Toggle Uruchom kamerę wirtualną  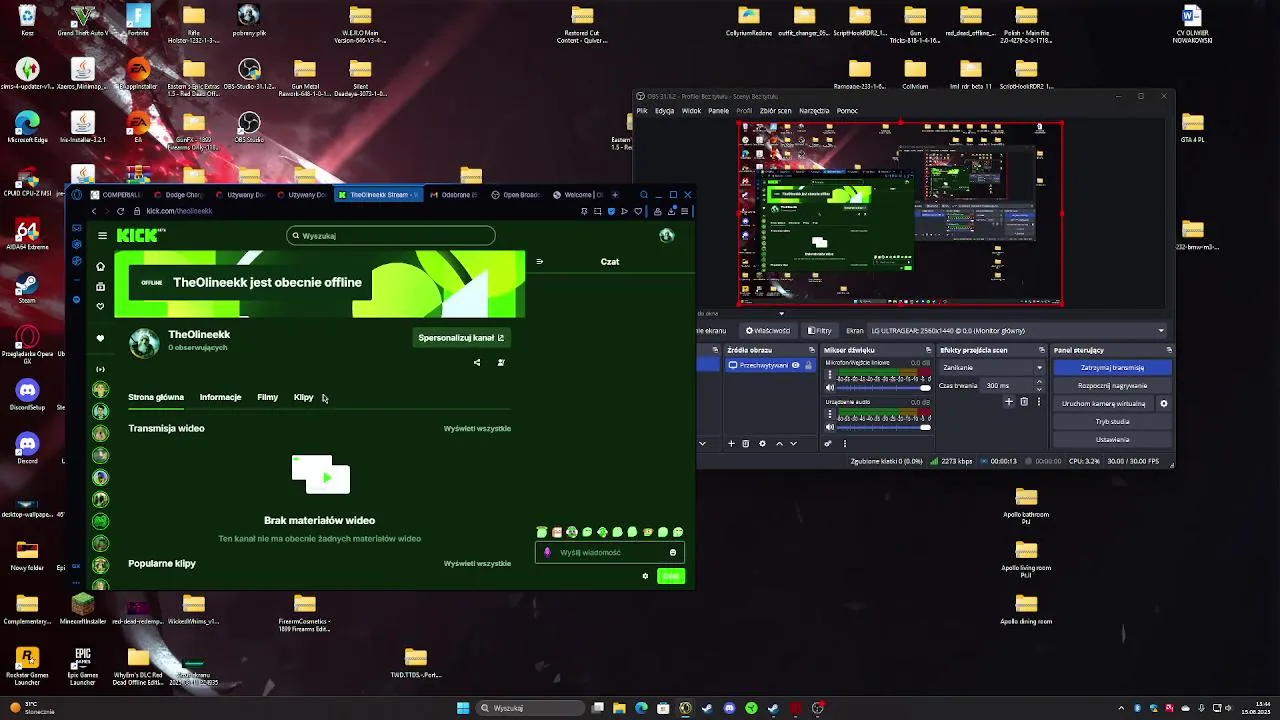point(1103,403)
